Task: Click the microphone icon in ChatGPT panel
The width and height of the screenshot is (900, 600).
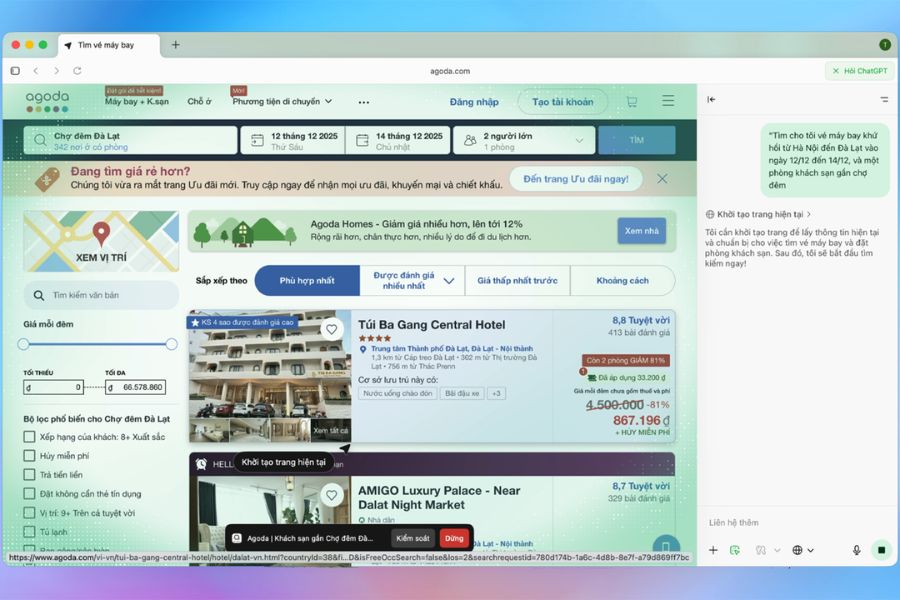Action: (x=856, y=550)
